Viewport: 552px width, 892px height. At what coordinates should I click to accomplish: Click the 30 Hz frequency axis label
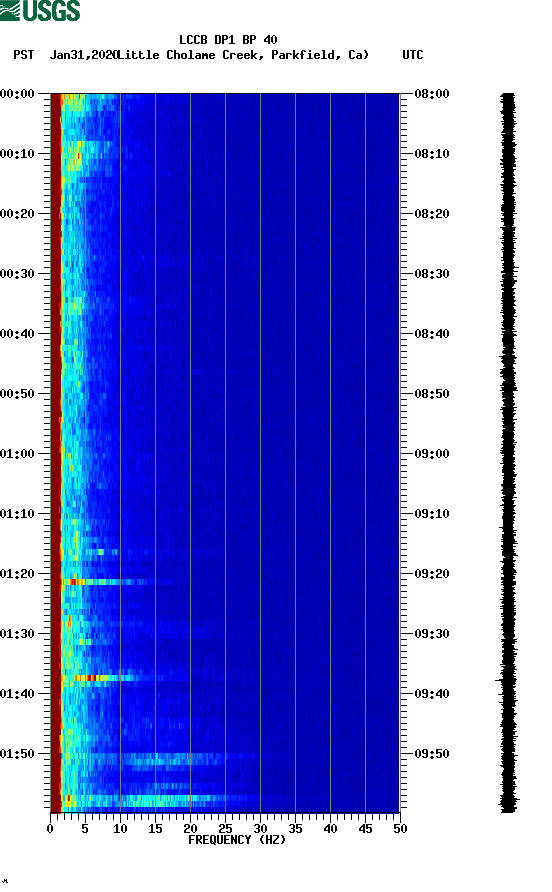(x=260, y=829)
